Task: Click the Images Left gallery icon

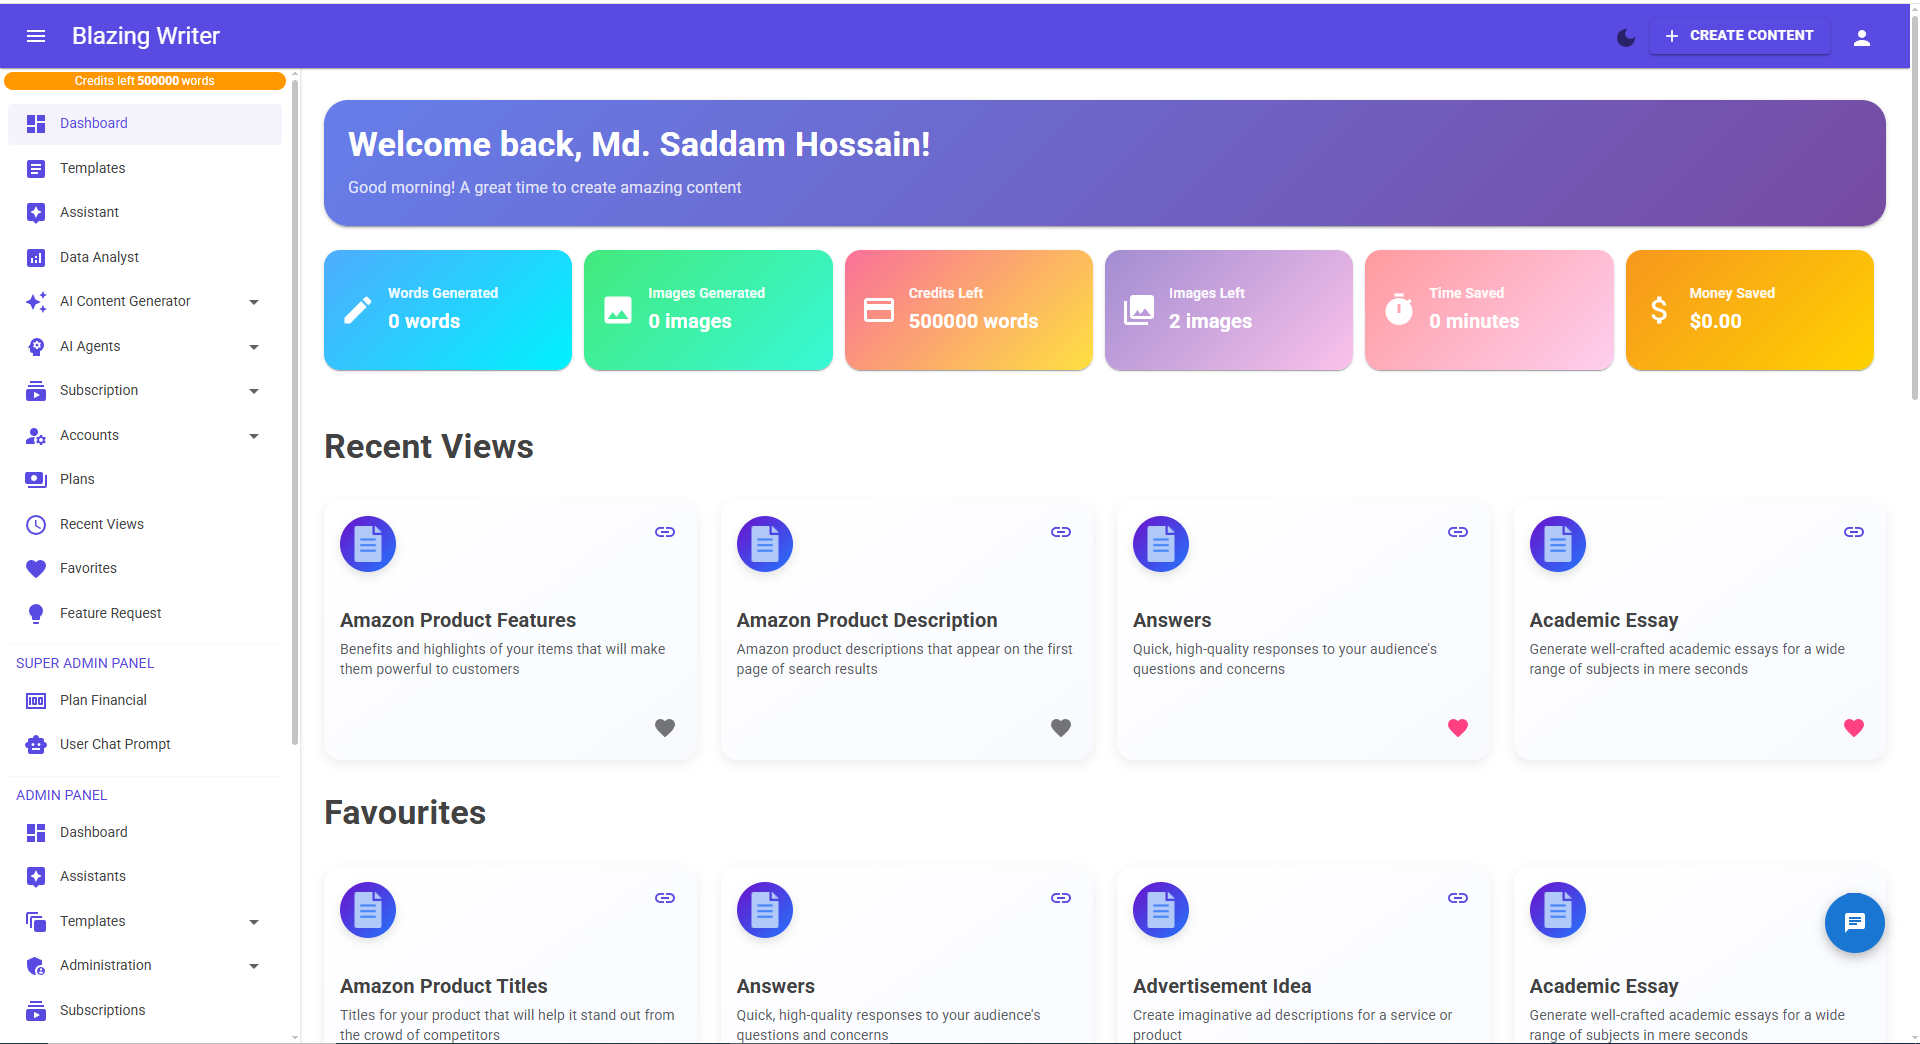Action: [x=1139, y=310]
